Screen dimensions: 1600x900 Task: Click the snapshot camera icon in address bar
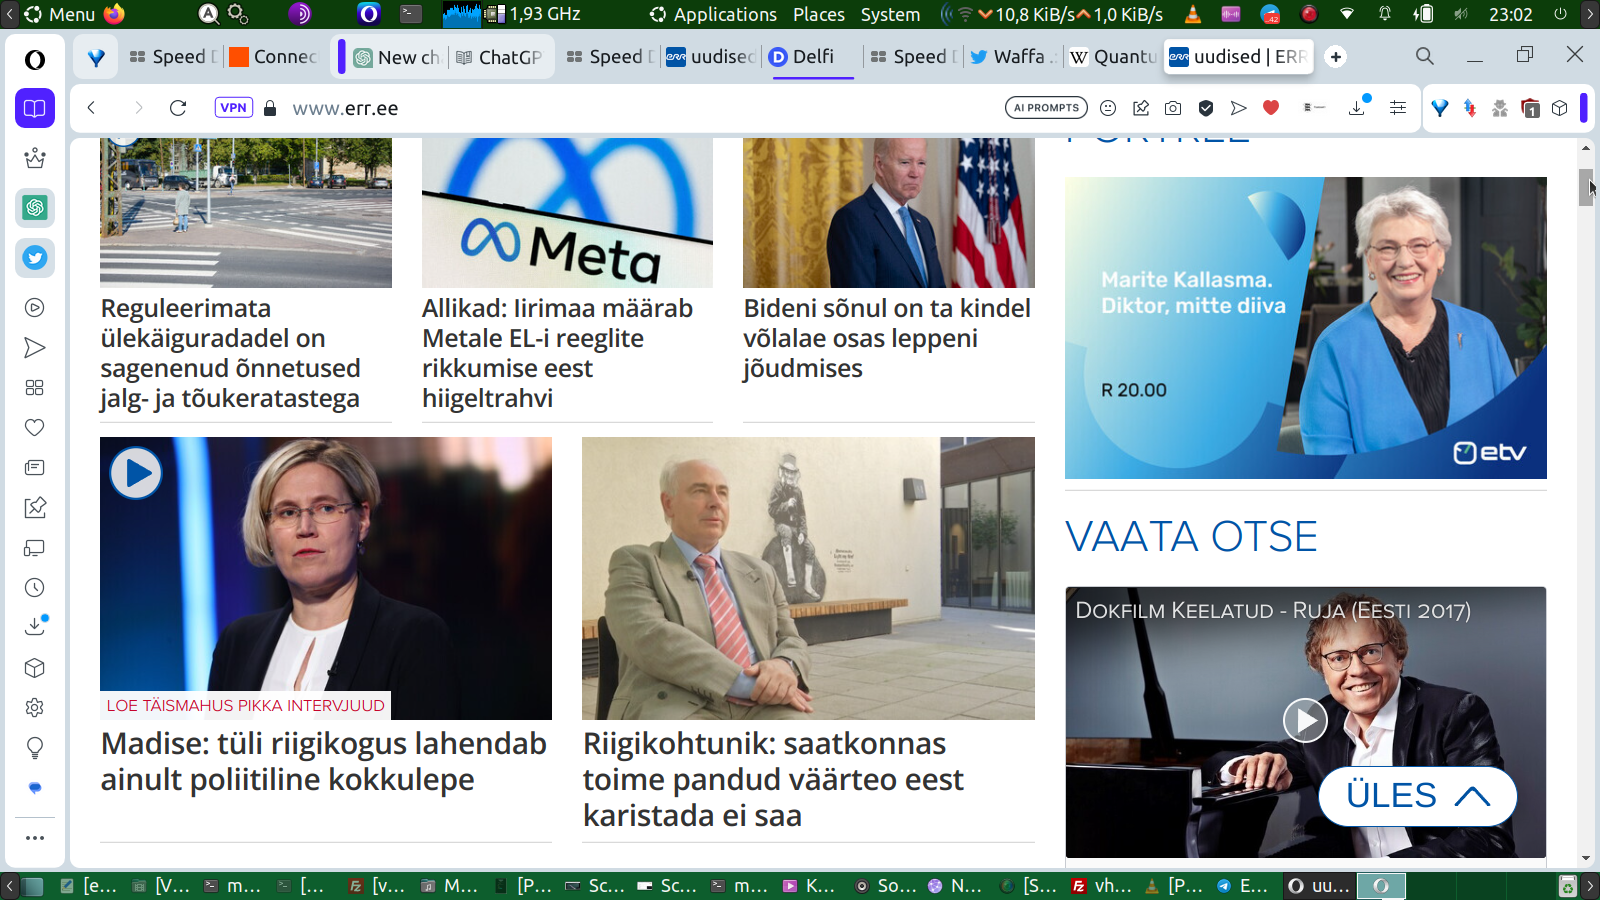point(1173,108)
